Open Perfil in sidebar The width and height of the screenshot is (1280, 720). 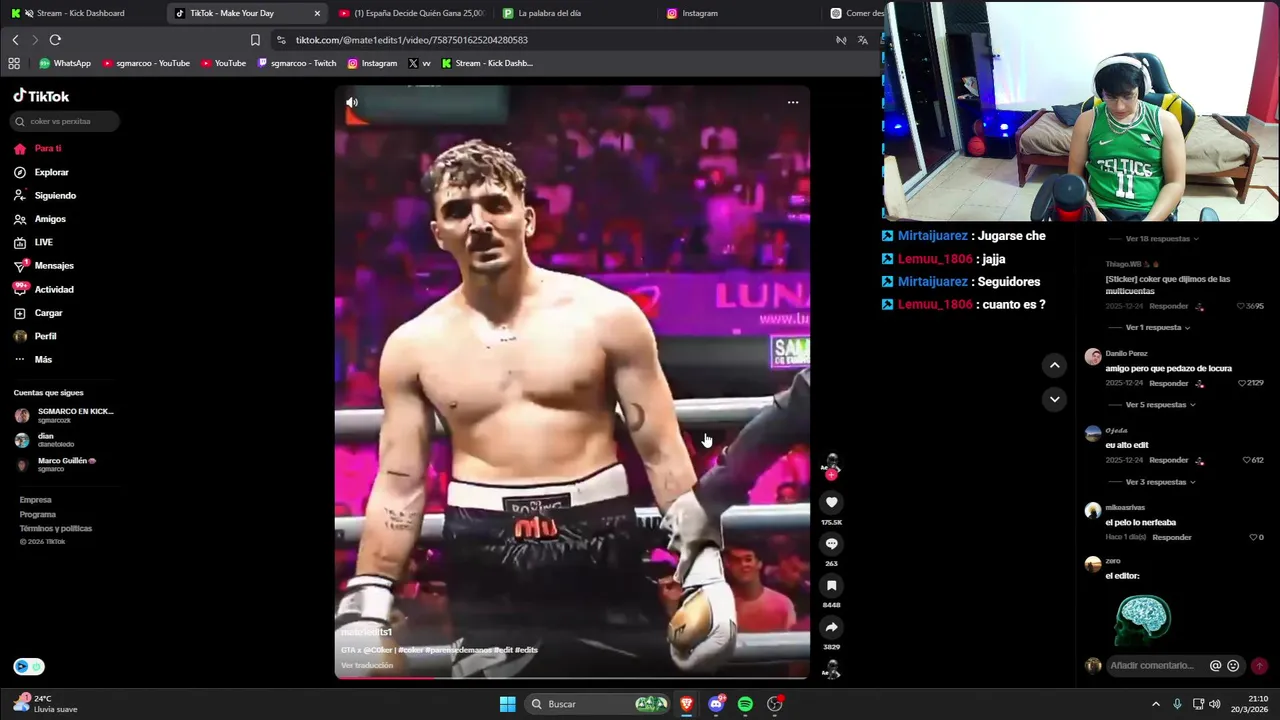pos(36,337)
